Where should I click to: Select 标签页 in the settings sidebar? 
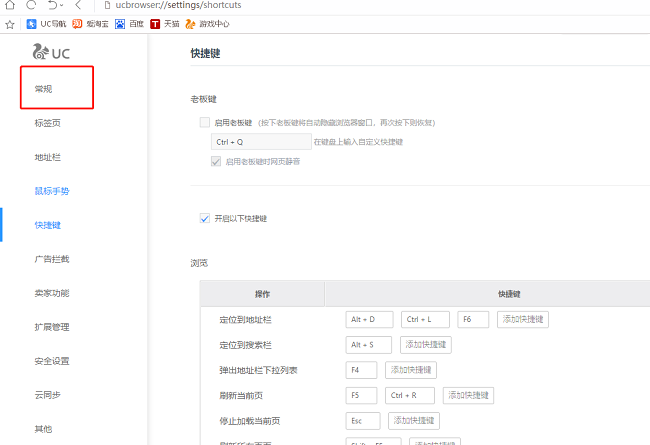click(x=47, y=123)
